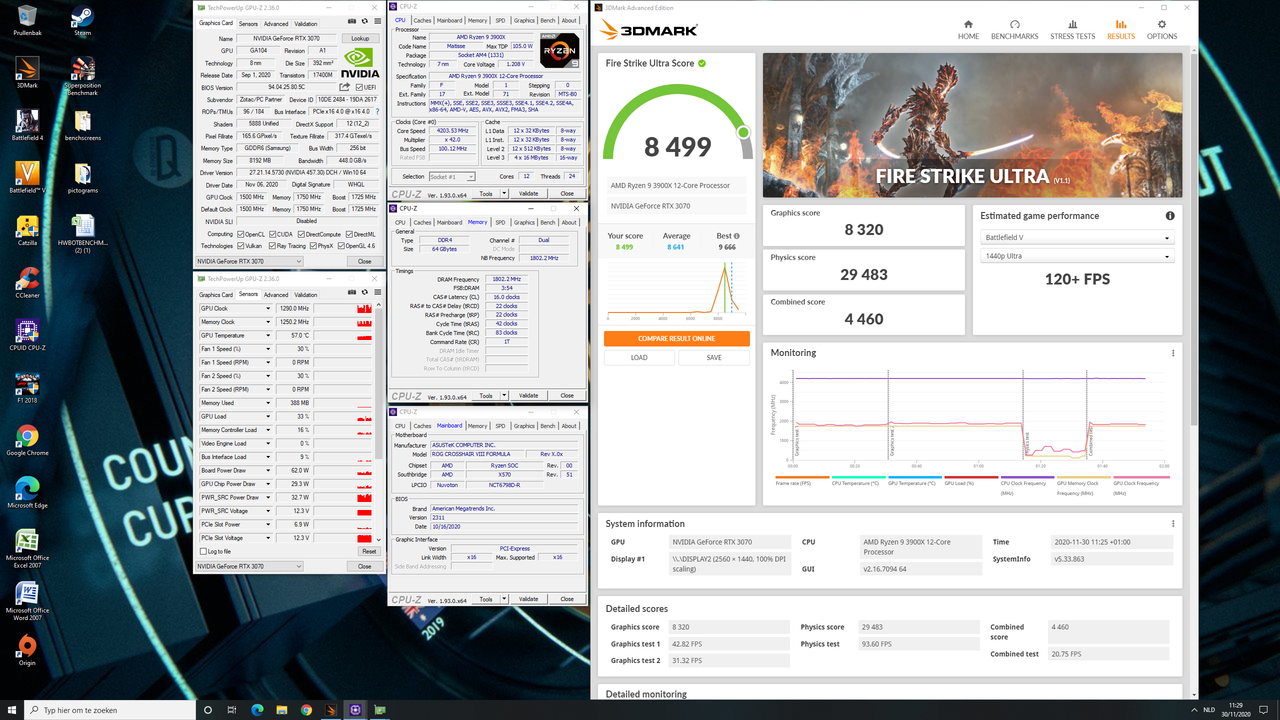Click the refresh icon in GPU-Z Graphics Card window
The height and width of the screenshot is (720, 1280).
coord(363,23)
